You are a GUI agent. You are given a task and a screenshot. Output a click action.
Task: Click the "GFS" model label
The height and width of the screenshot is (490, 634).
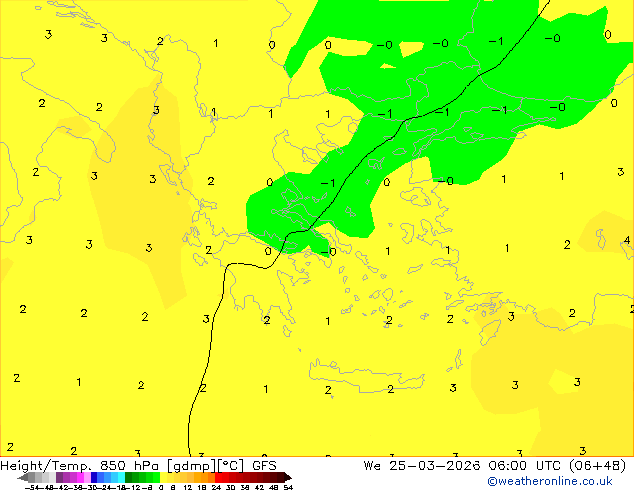[x=264, y=466]
